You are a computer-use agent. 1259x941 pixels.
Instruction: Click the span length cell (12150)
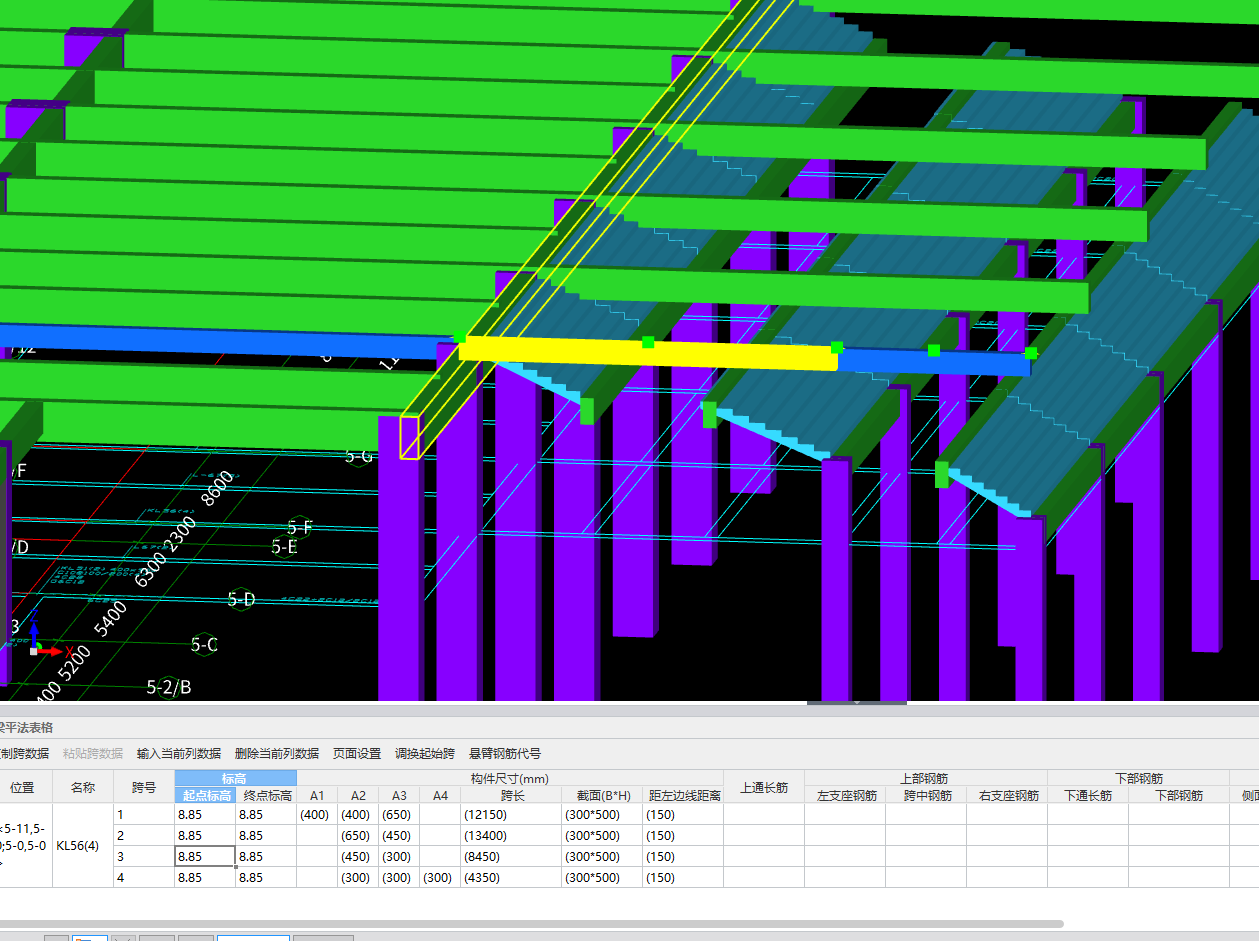[x=511, y=814]
